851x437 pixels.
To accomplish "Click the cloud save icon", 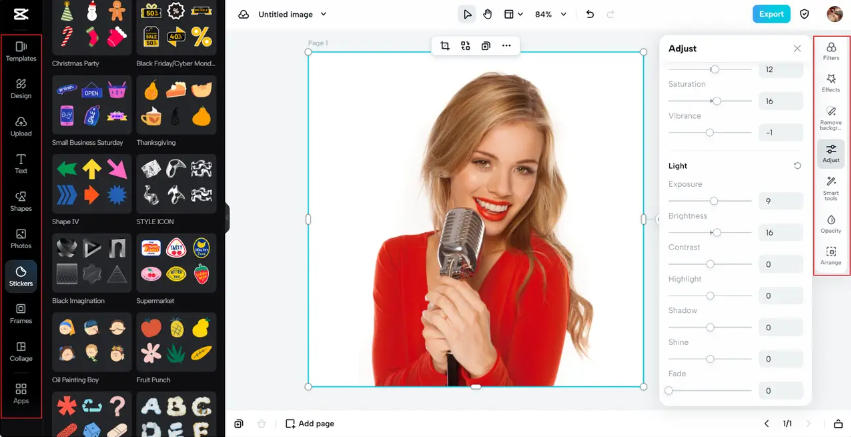I will 244,15.
